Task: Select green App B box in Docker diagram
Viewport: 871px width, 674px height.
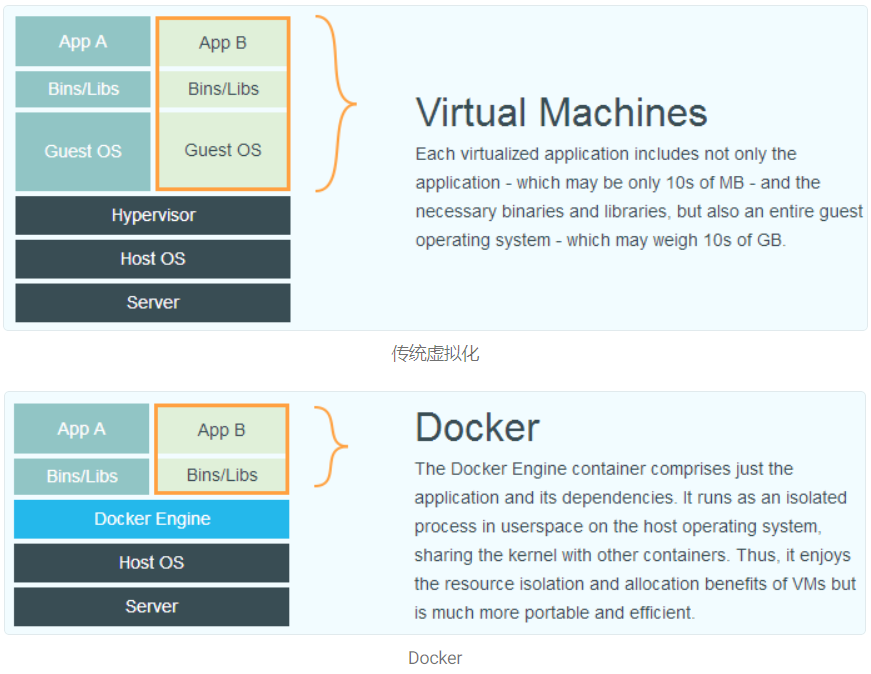Action: pyautogui.click(x=222, y=430)
